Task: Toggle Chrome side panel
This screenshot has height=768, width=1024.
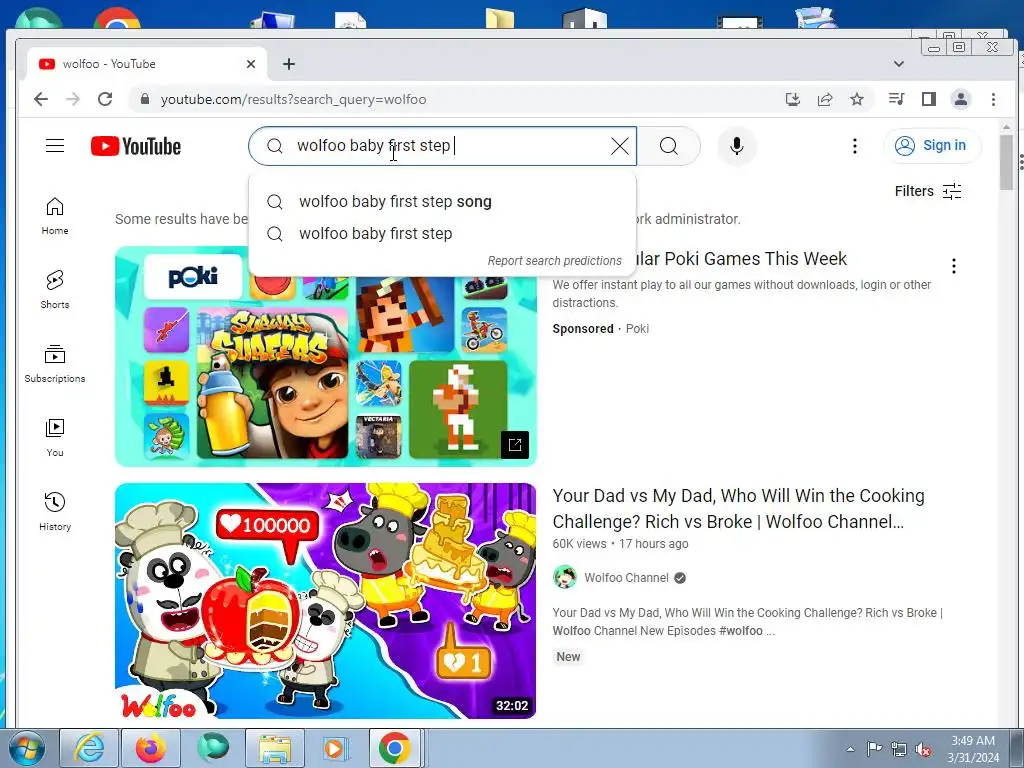Action: (x=929, y=99)
